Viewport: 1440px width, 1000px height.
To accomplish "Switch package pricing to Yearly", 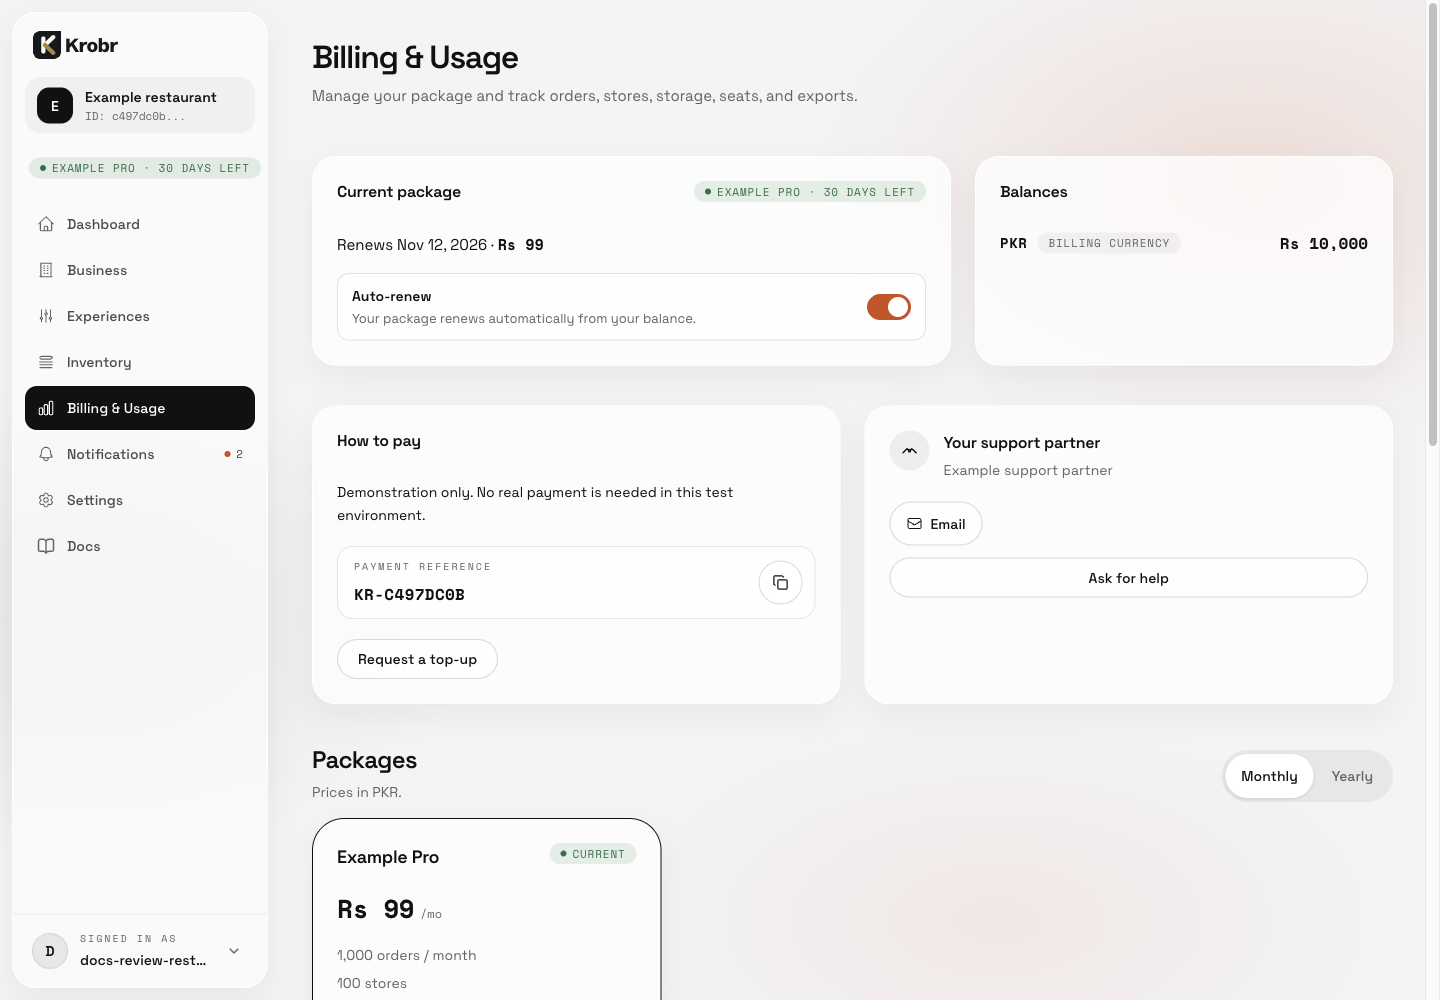I will (1352, 776).
